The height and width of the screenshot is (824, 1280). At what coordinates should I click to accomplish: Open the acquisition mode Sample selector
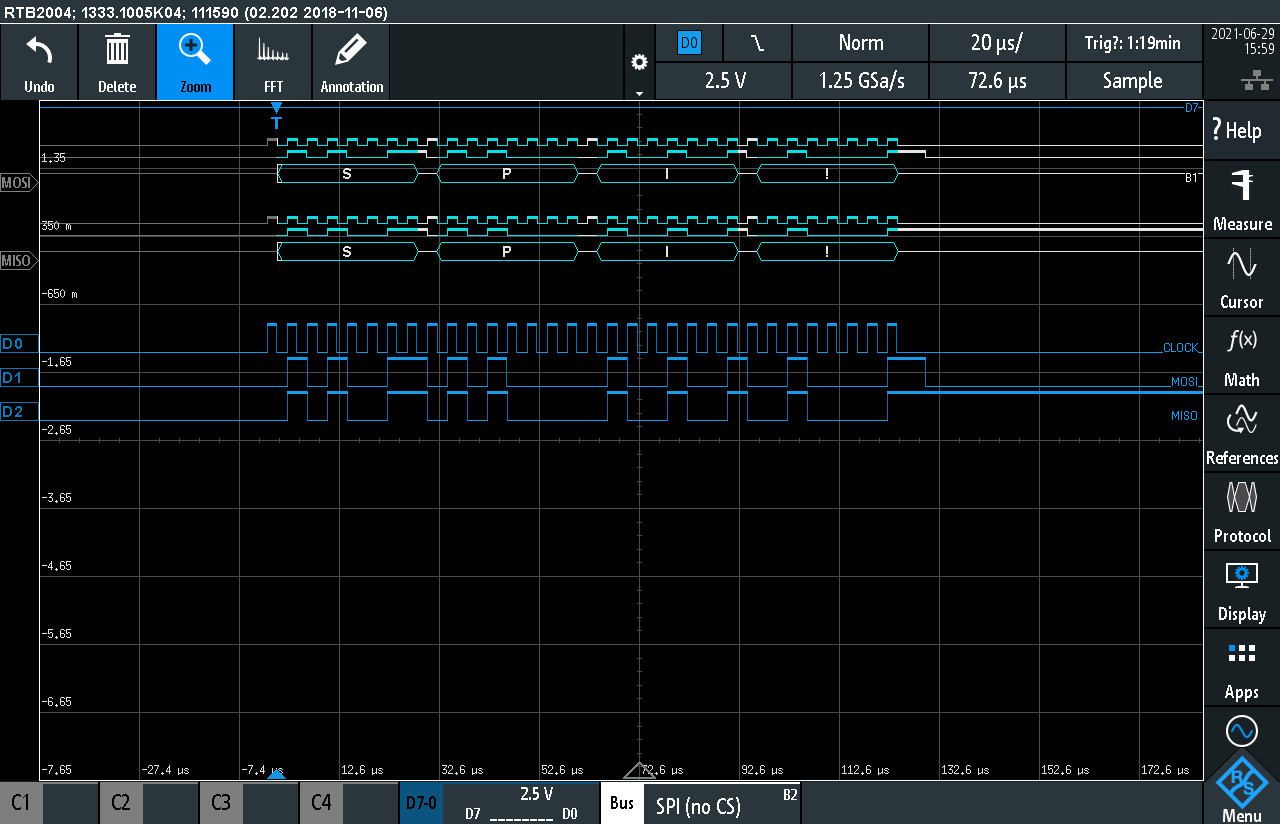coord(1134,81)
